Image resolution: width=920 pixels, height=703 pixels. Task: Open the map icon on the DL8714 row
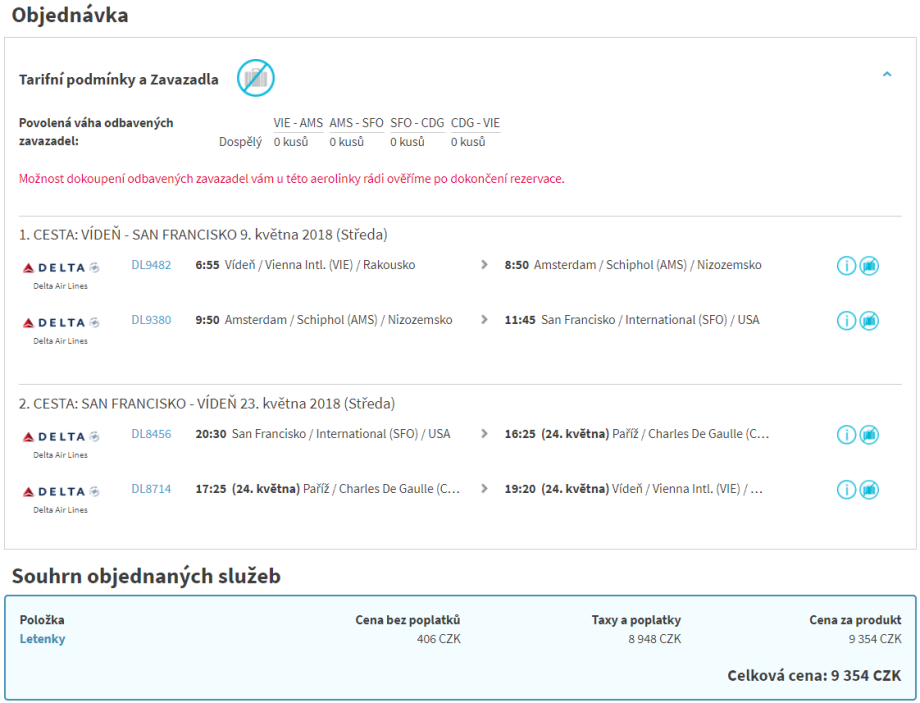pos(869,490)
